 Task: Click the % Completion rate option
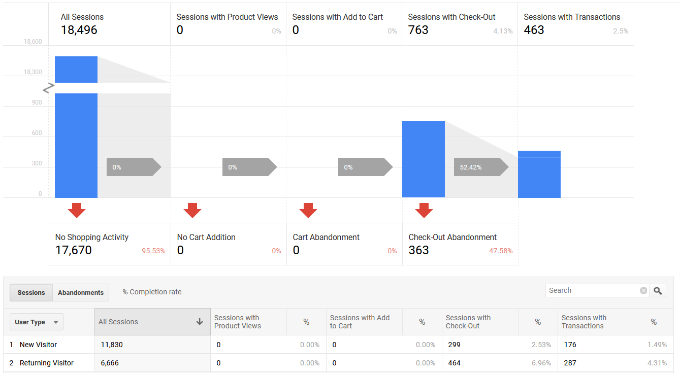[x=152, y=292]
